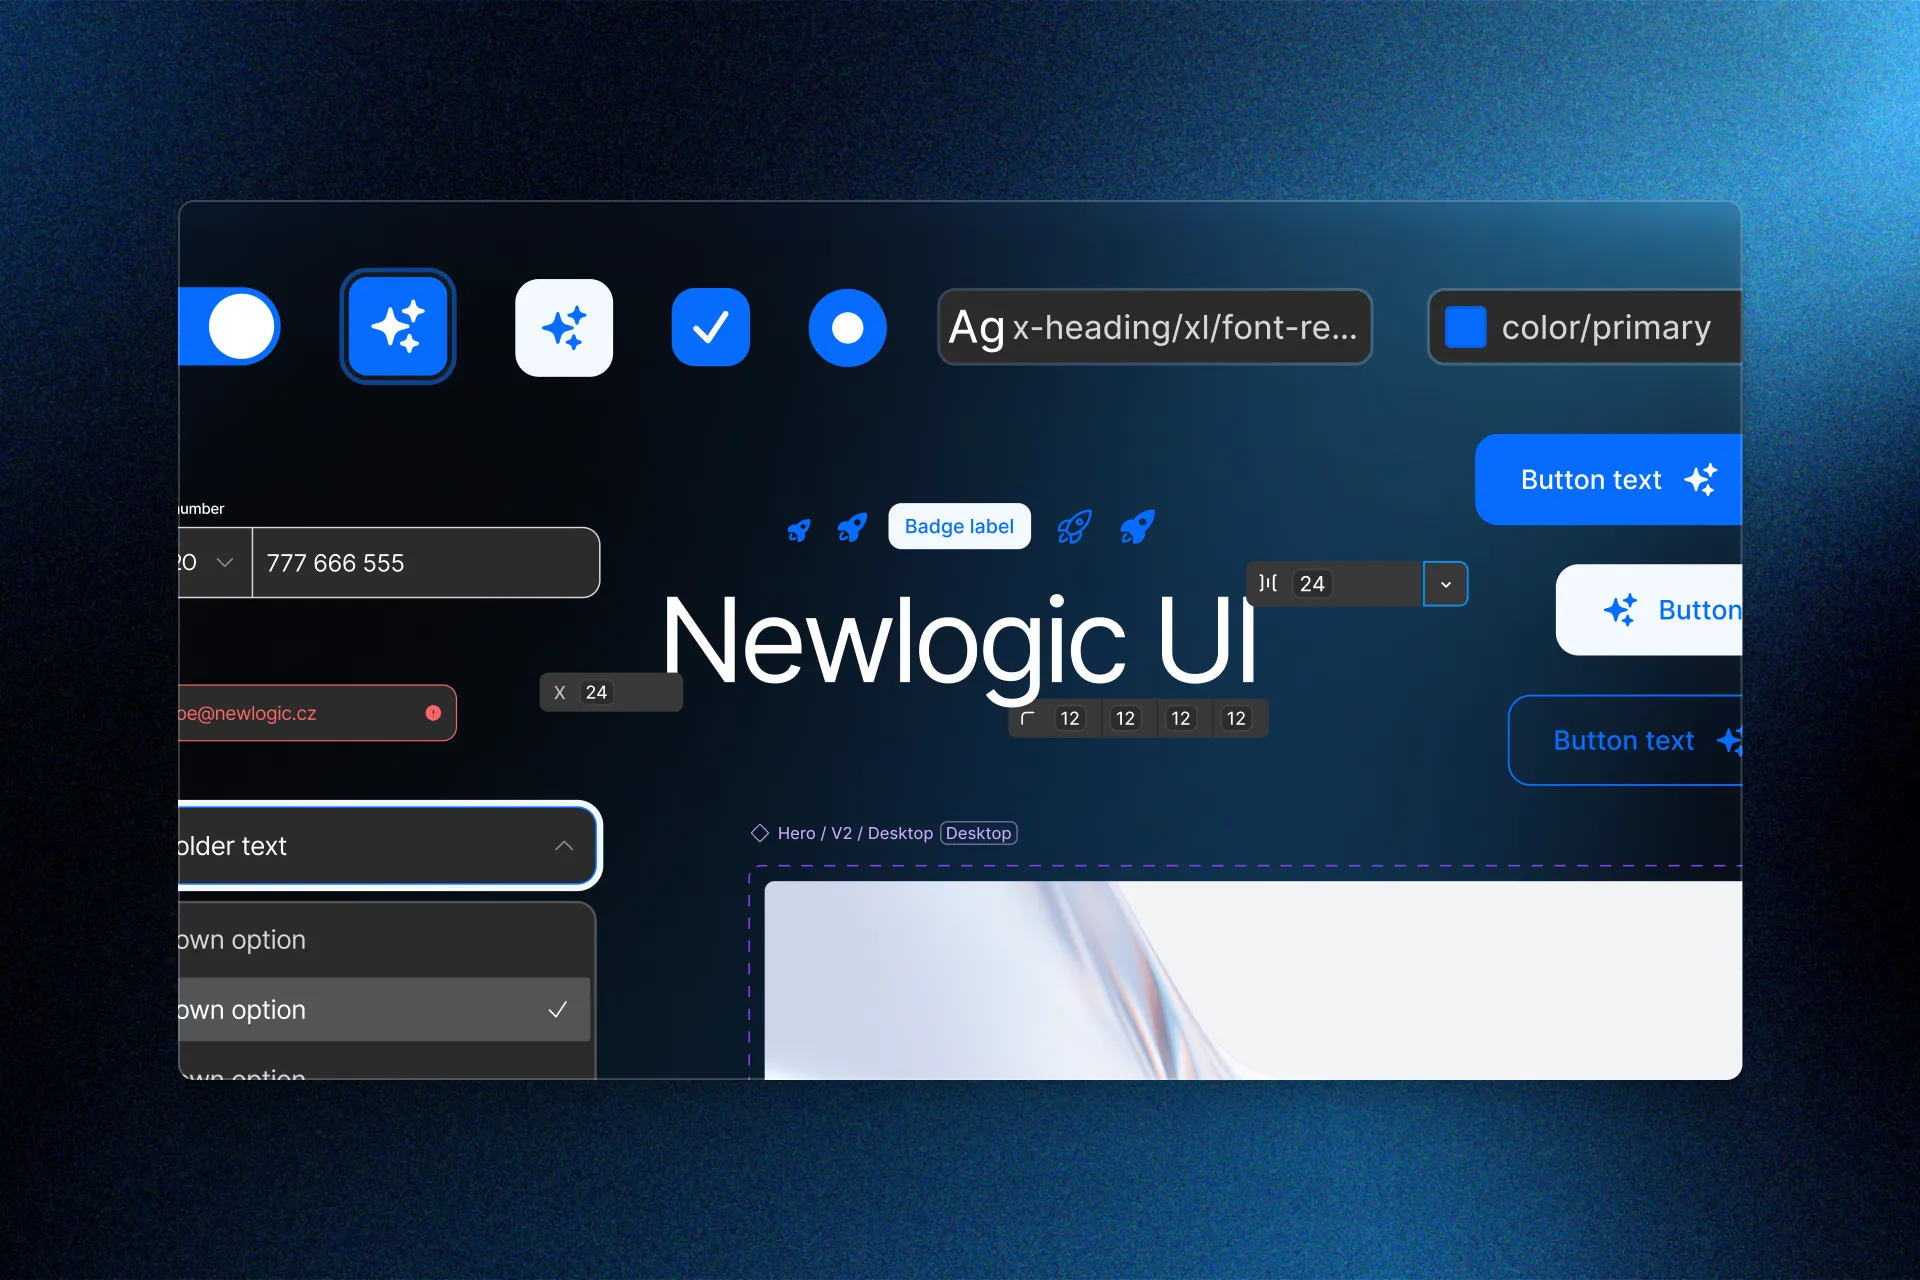The height and width of the screenshot is (1280, 1920).
Task: Click checkmark icon on selected dropdown option
Action: tap(558, 1010)
